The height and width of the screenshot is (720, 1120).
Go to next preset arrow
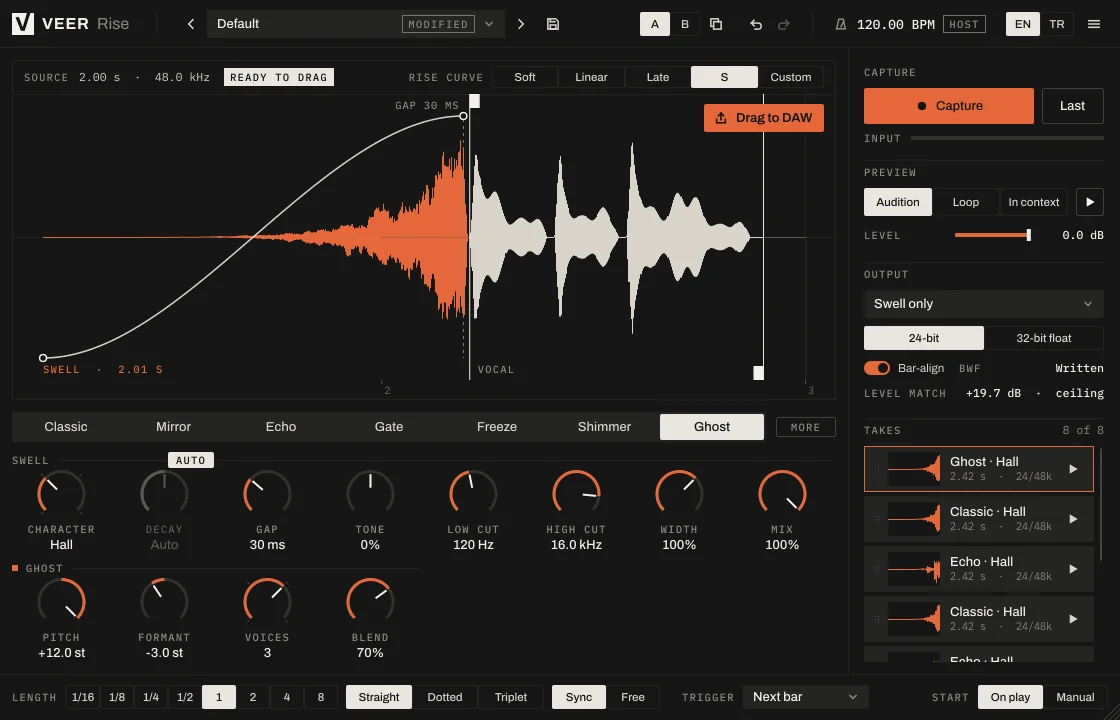point(521,24)
